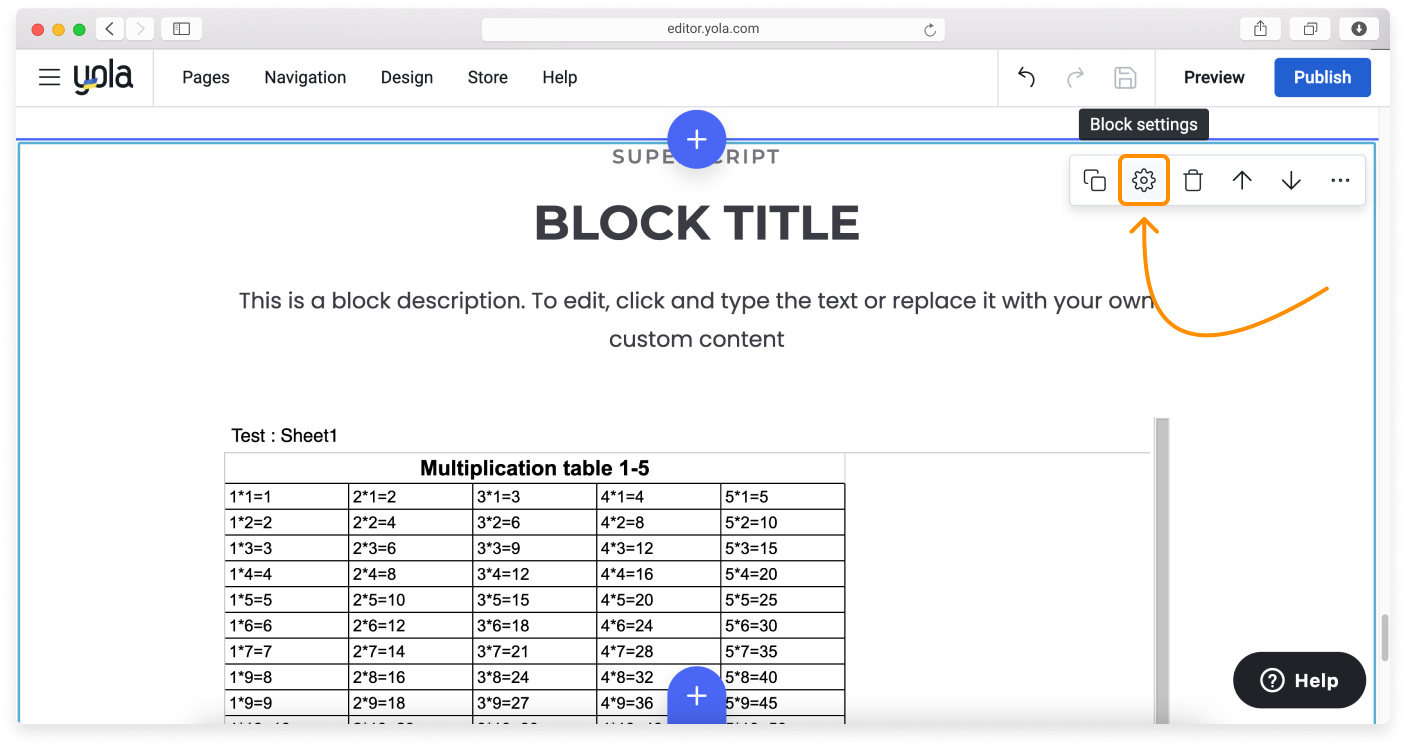Delete the block with the trash icon
Screen dimensions: 1406x748
pos(1192,180)
